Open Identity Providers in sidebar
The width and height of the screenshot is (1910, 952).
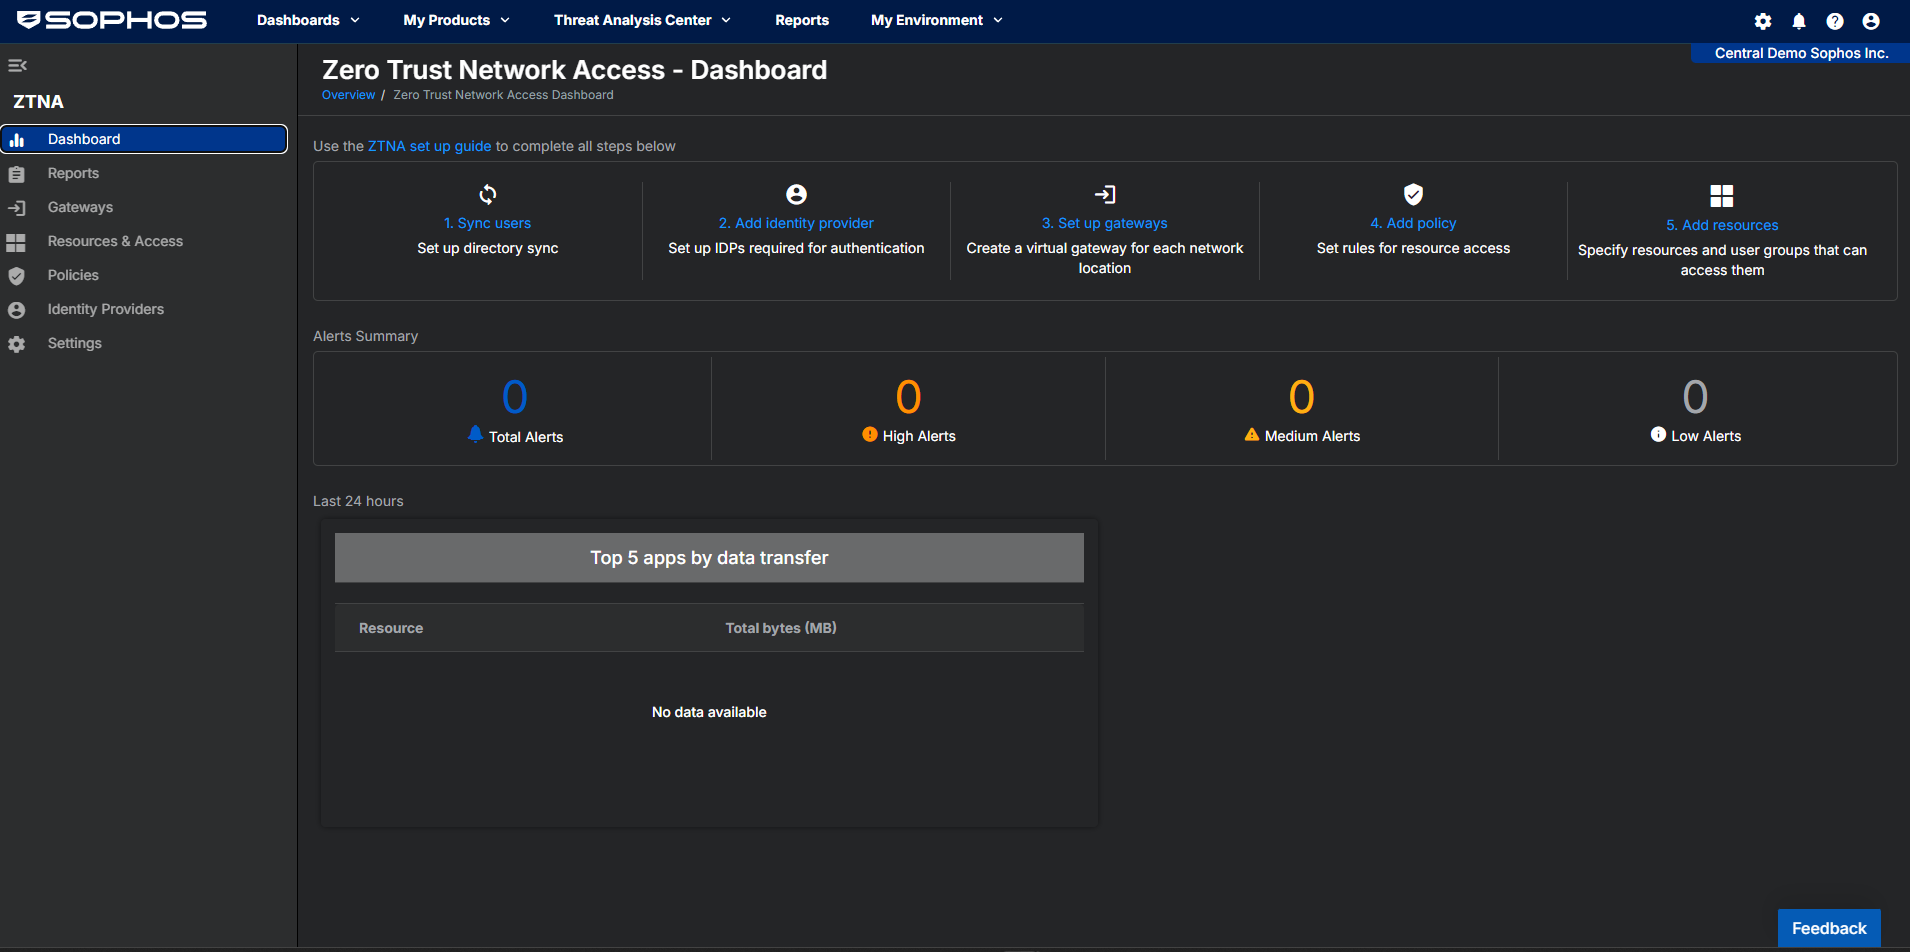point(106,309)
